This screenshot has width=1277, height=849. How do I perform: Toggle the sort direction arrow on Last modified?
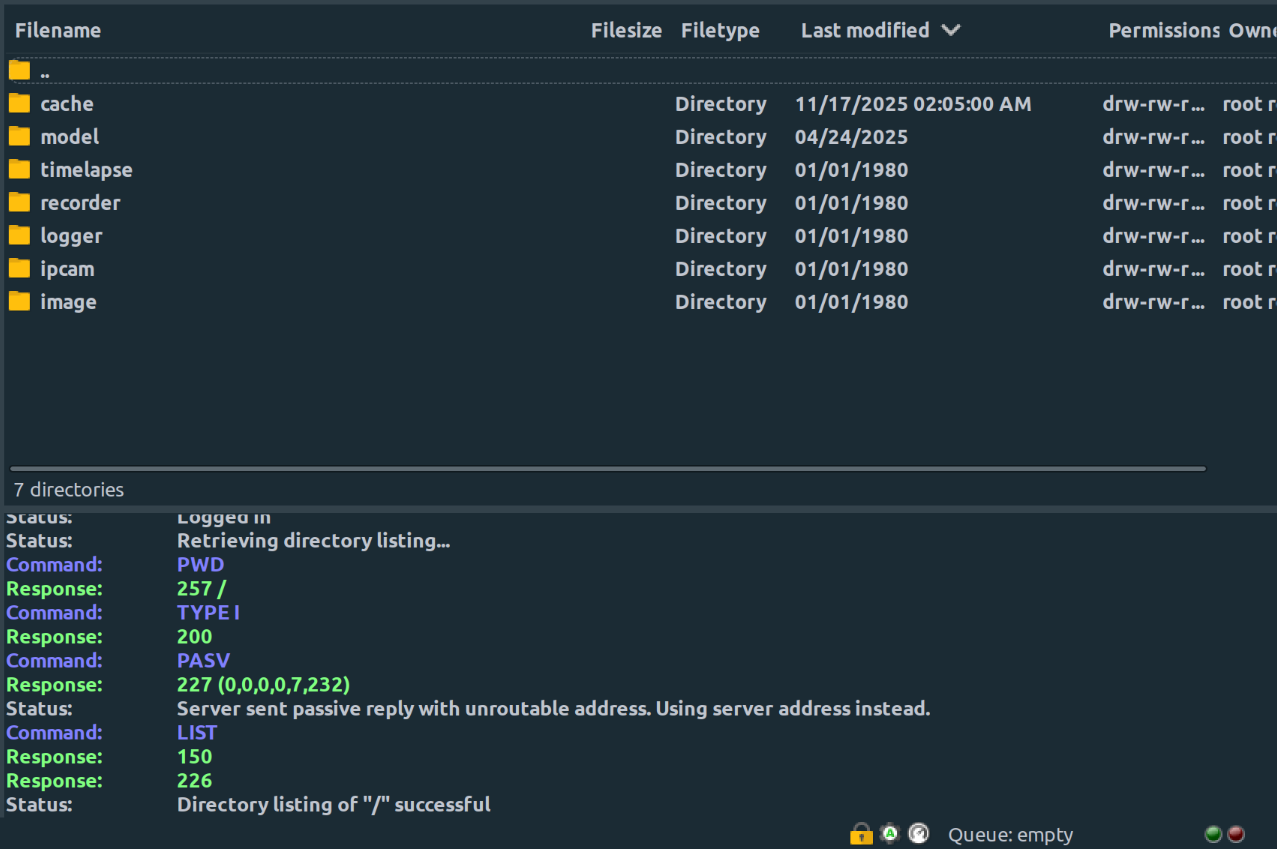(949, 30)
